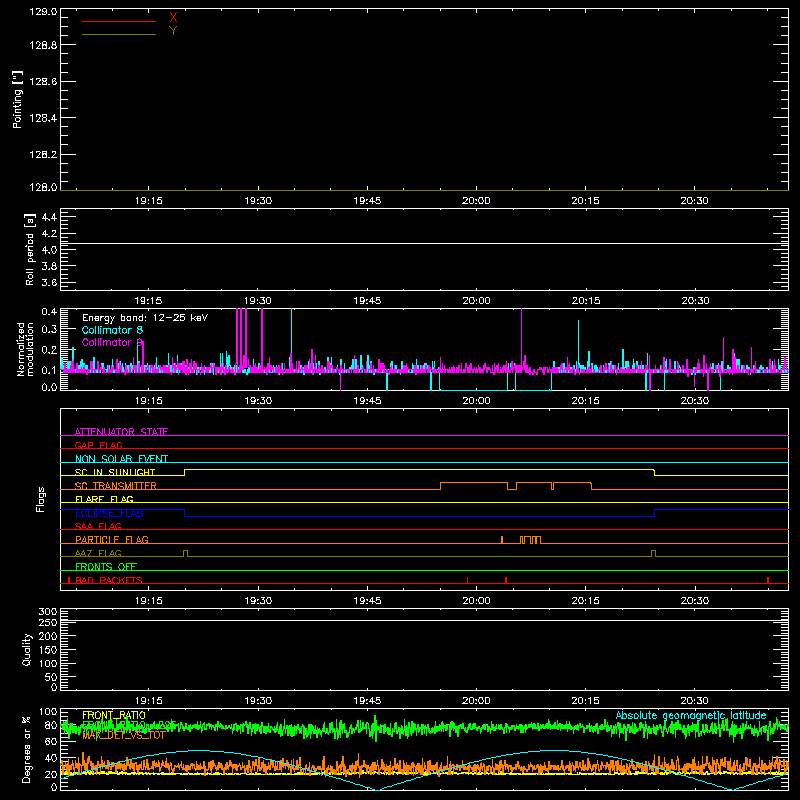Select the 80 tick on Degrees axis
This screenshot has height=800, width=800.
(x=51, y=725)
